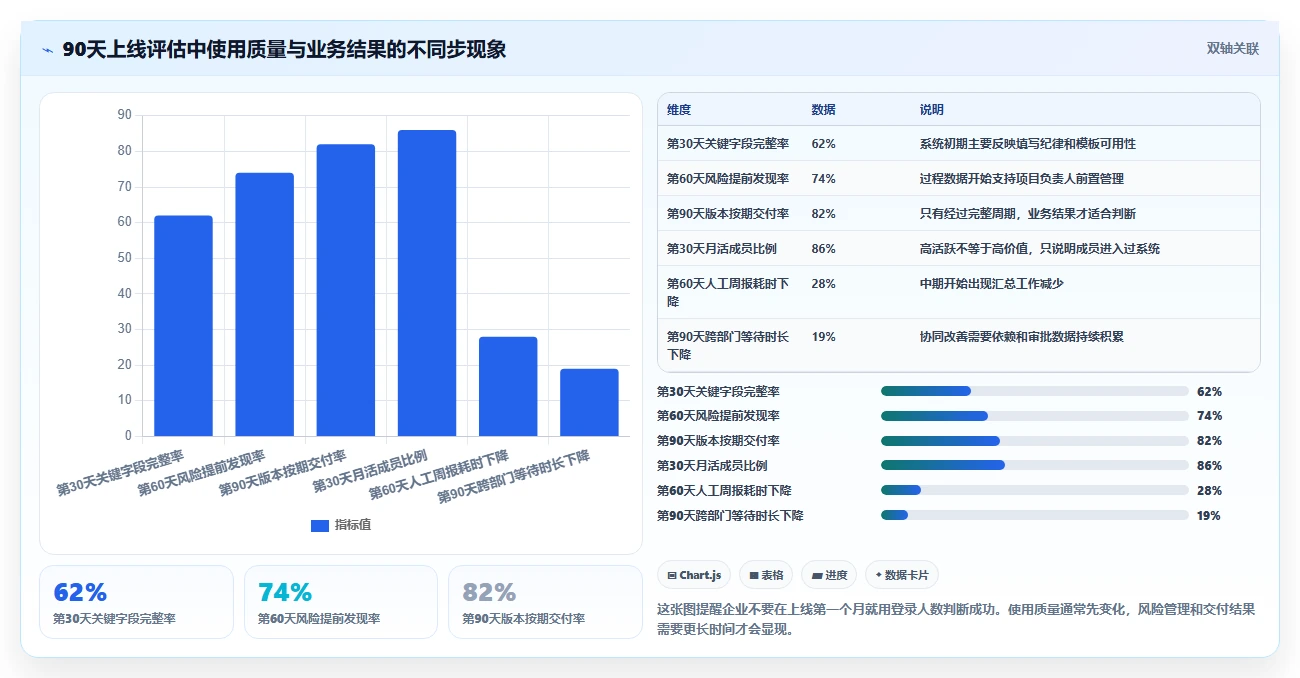Click the pulse icon beside the title
Viewport: 1300px width, 678px height.
click(47, 50)
